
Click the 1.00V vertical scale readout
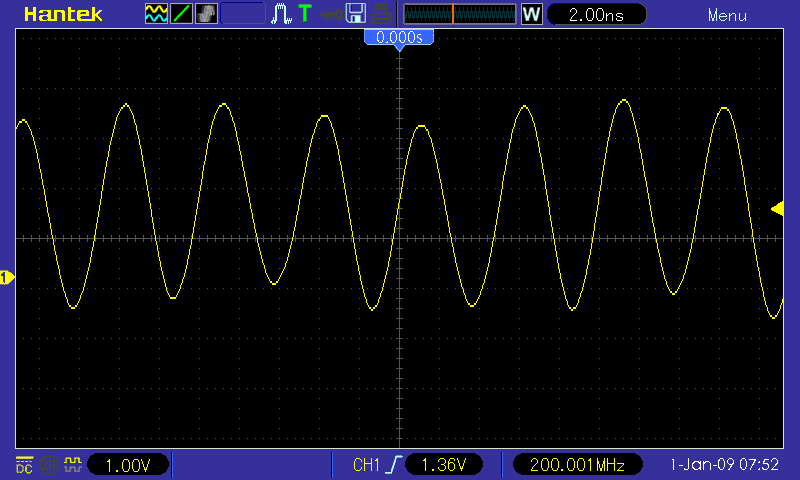click(128, 465)
